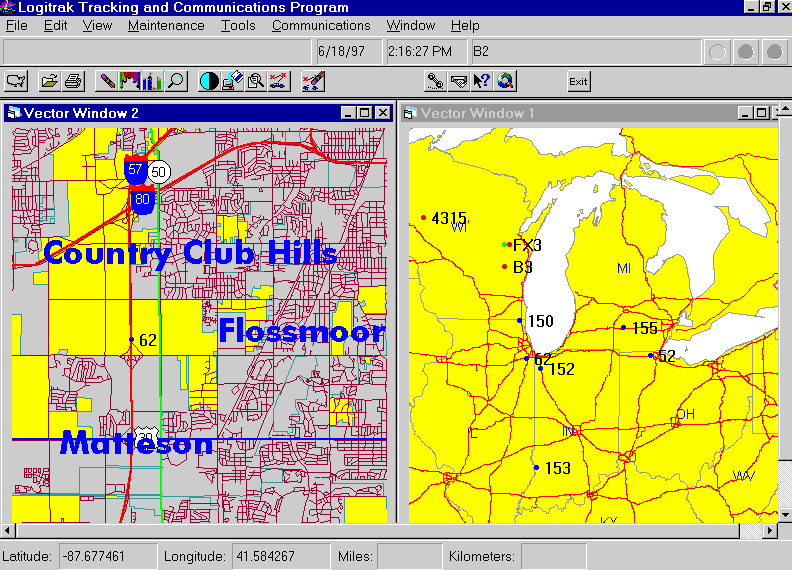Click the computer with disk icon

[232, 81]
